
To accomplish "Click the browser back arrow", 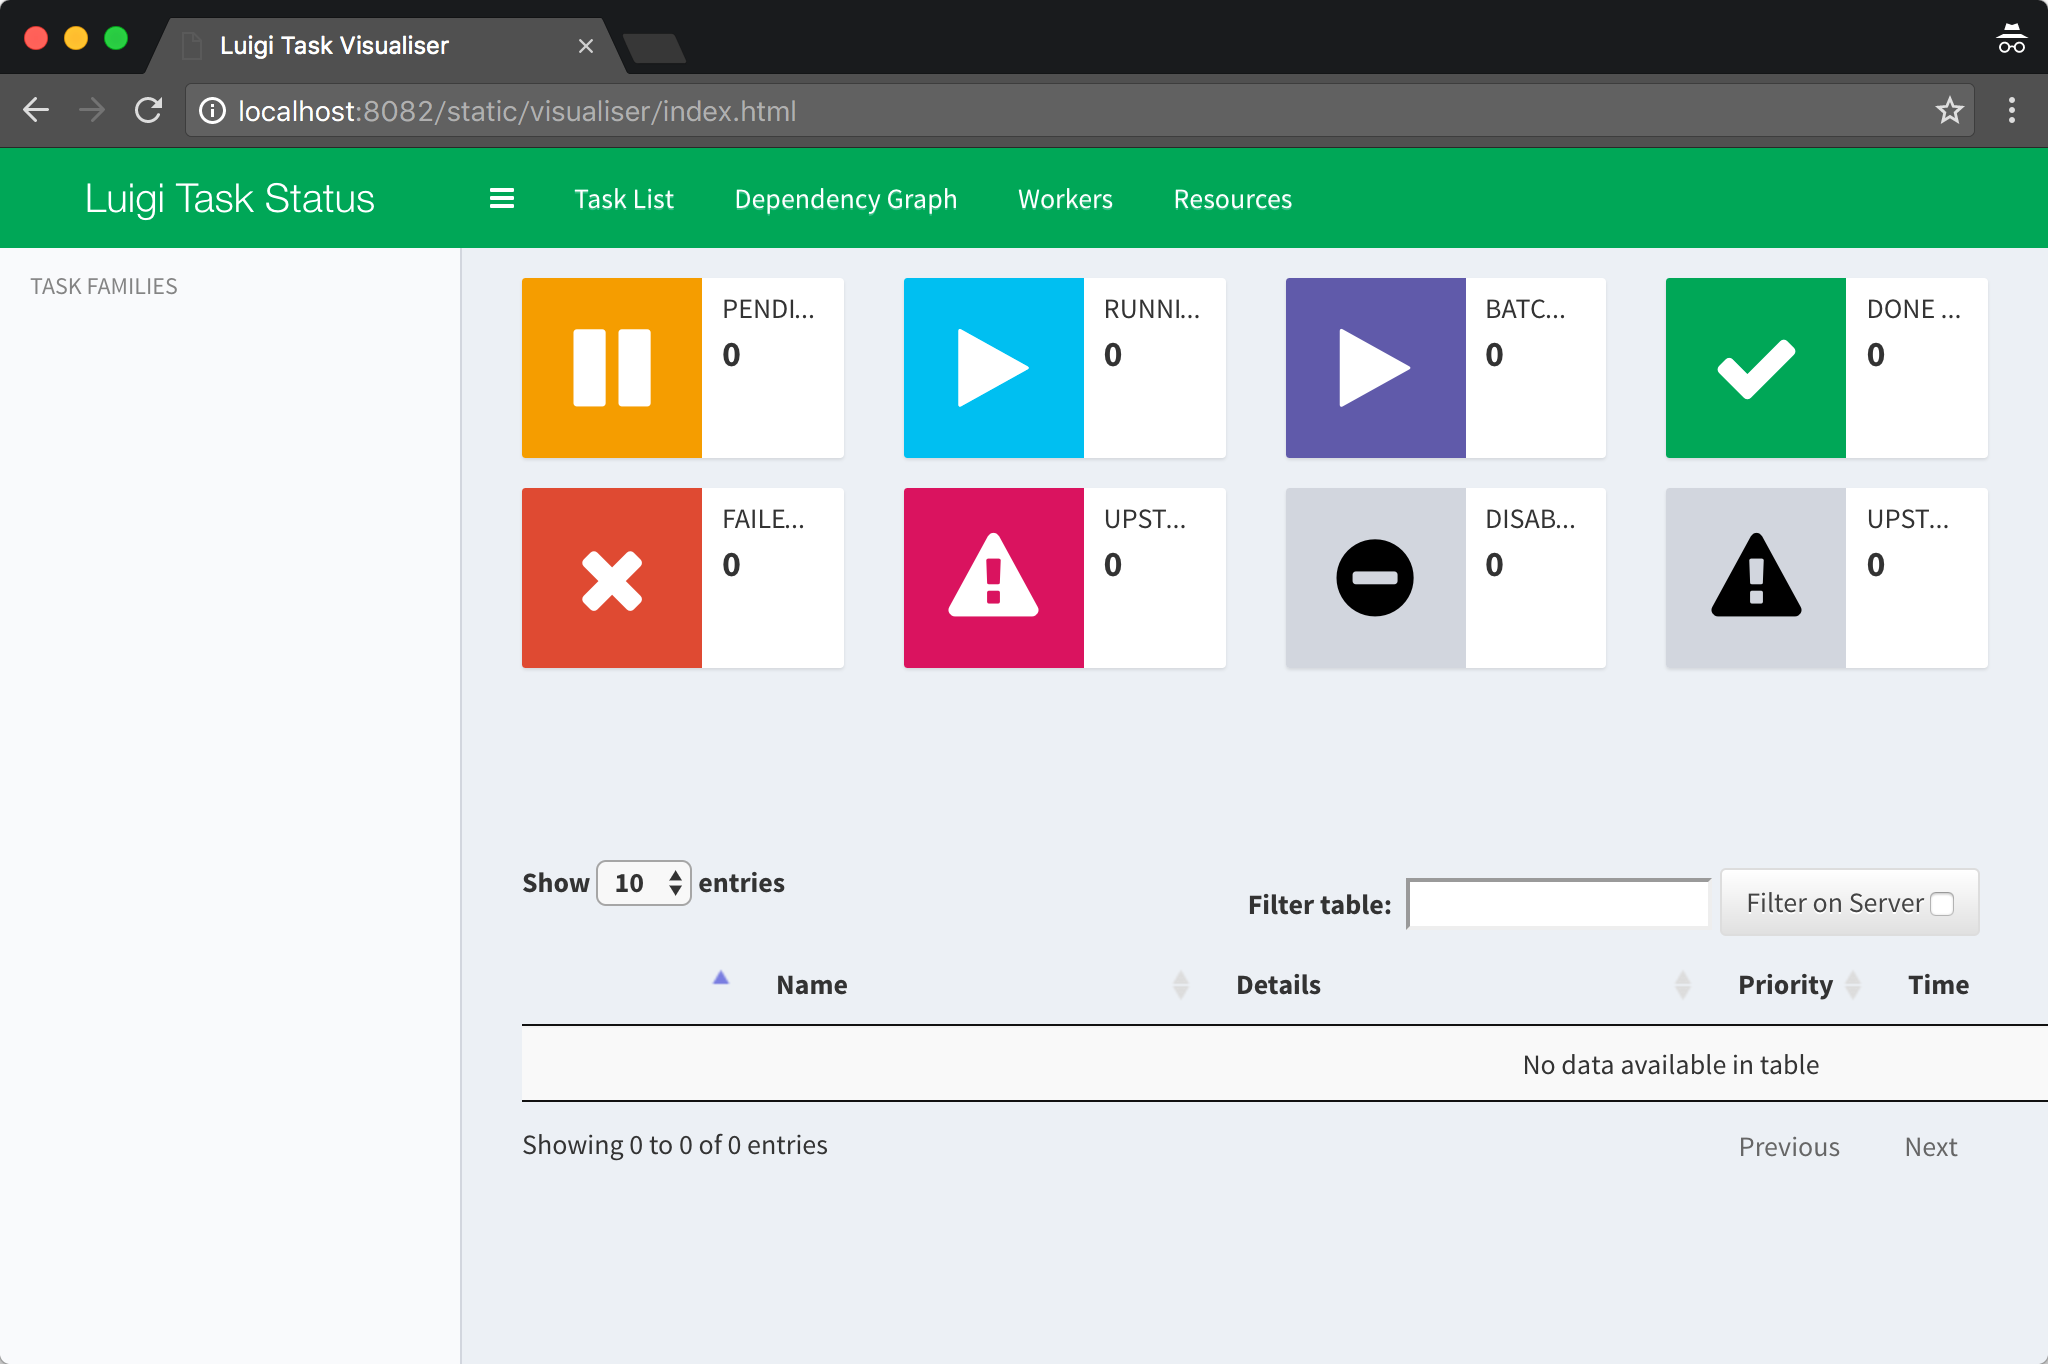I will [x=36, y=110].
